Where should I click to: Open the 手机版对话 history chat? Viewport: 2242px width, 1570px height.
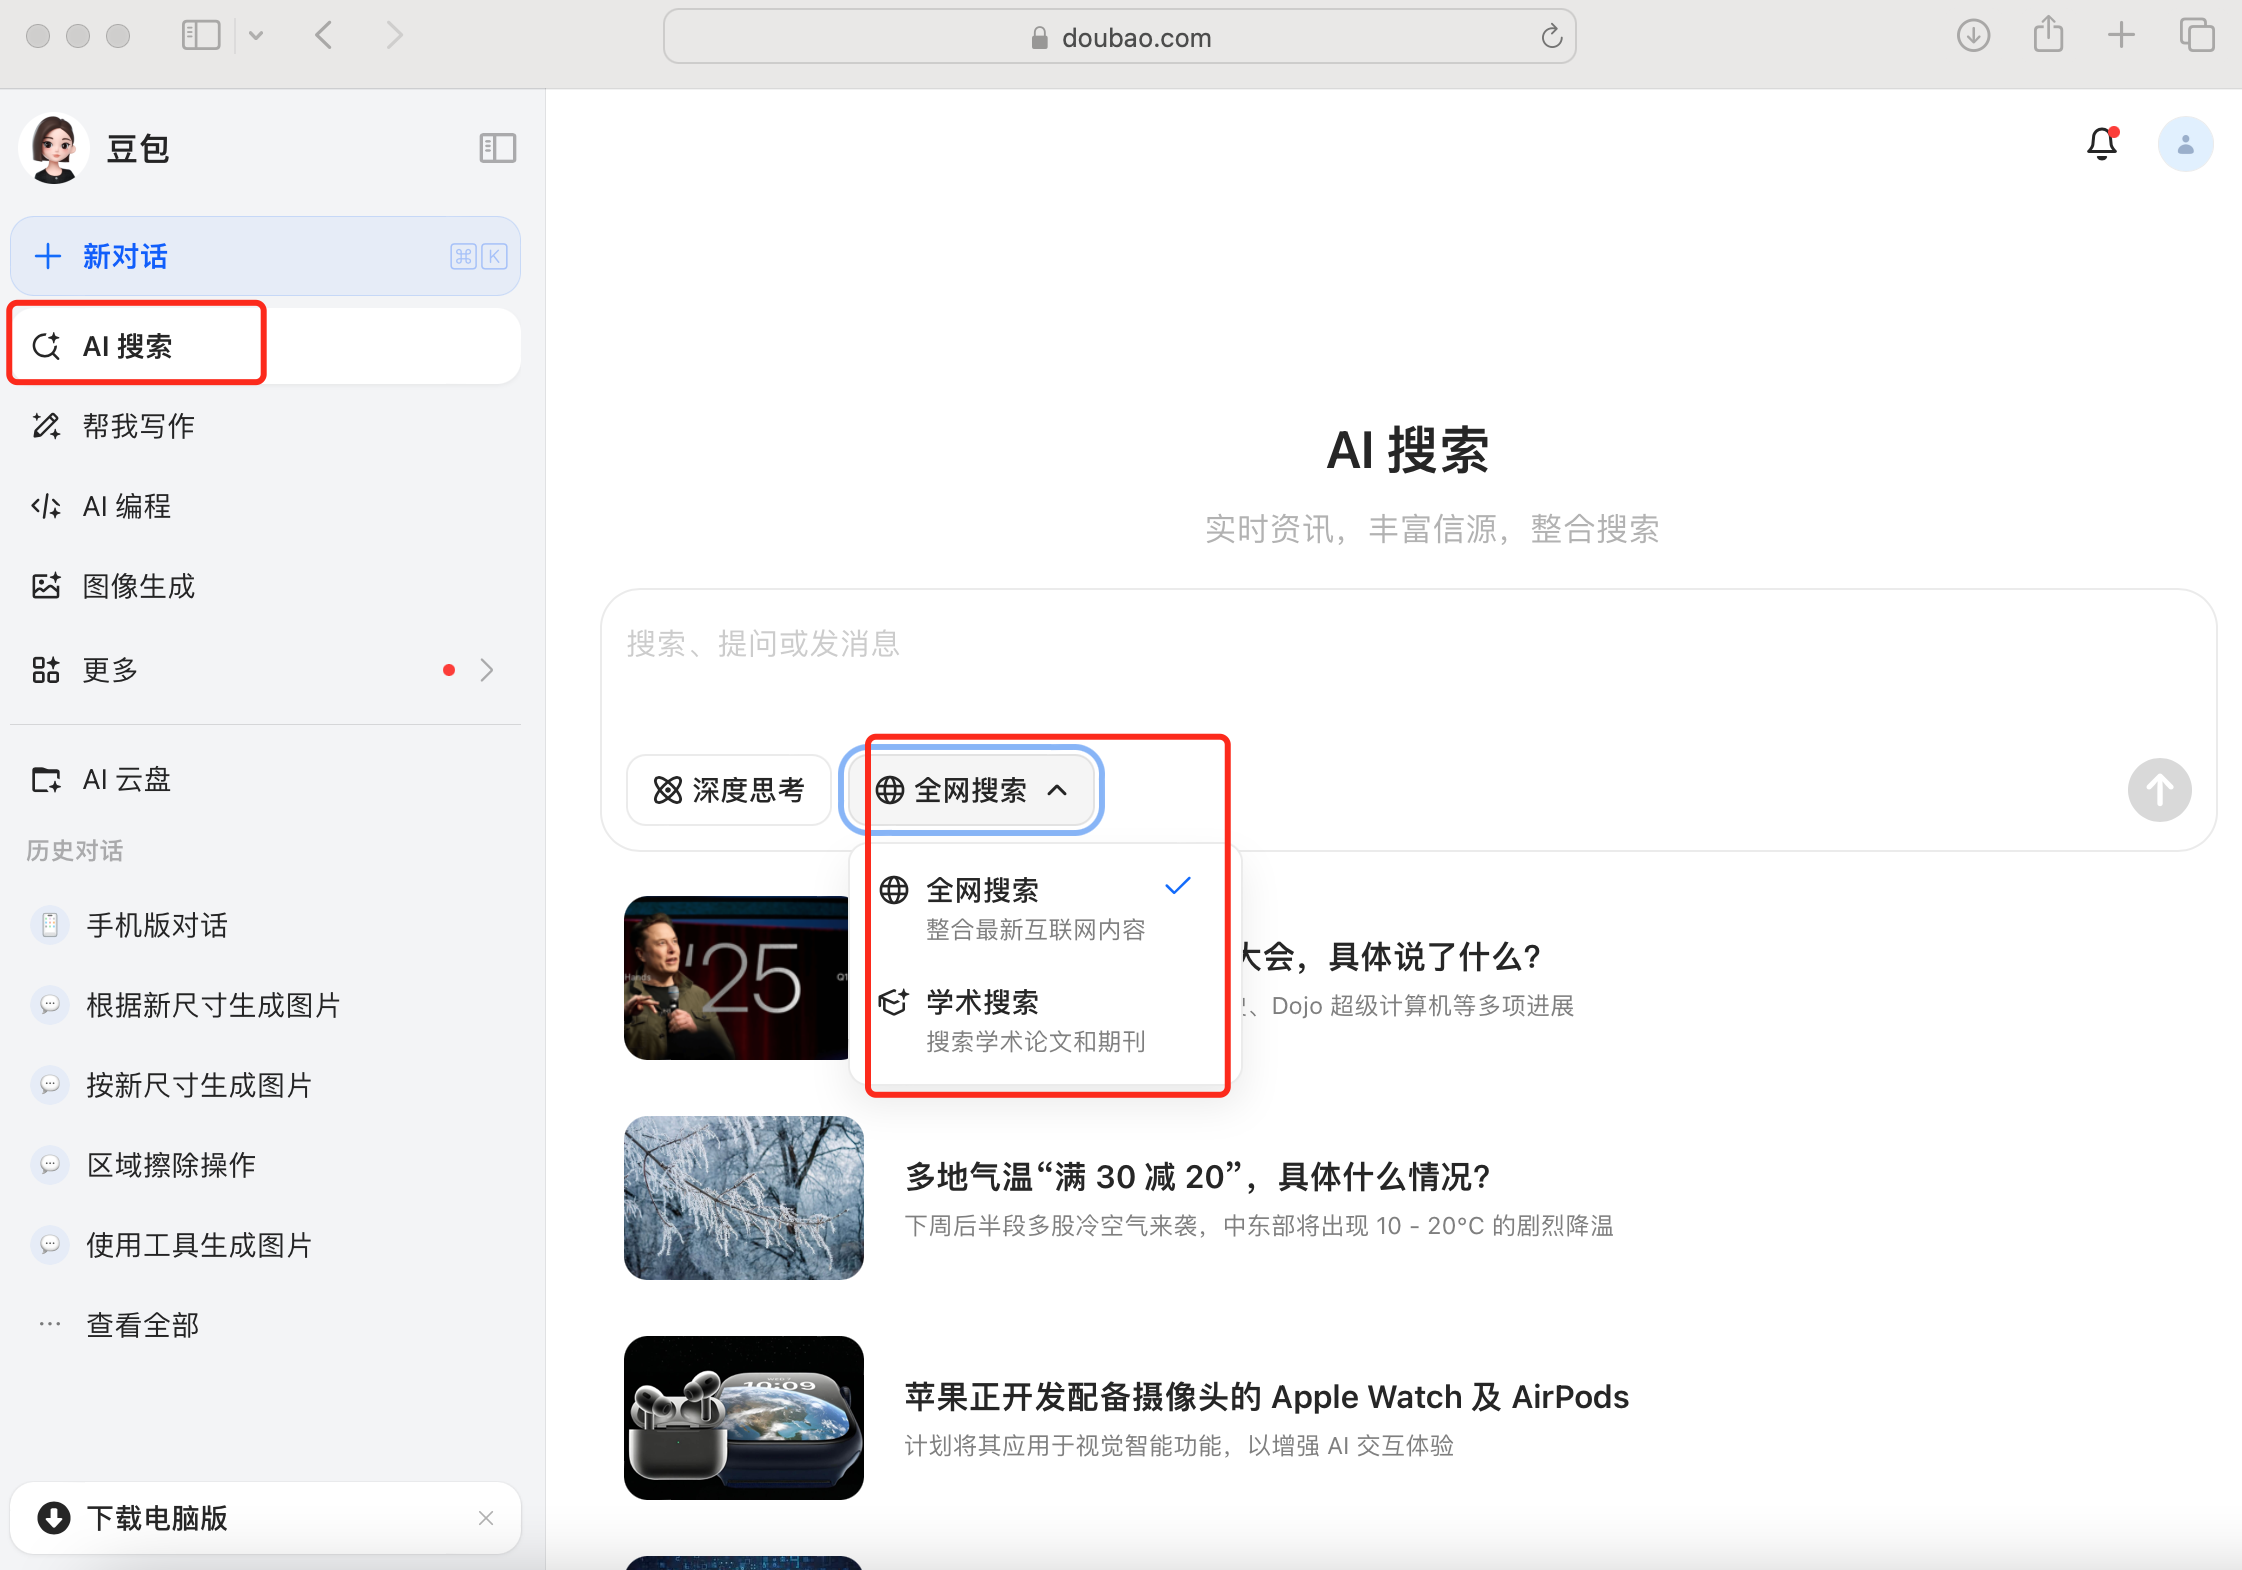265,925
